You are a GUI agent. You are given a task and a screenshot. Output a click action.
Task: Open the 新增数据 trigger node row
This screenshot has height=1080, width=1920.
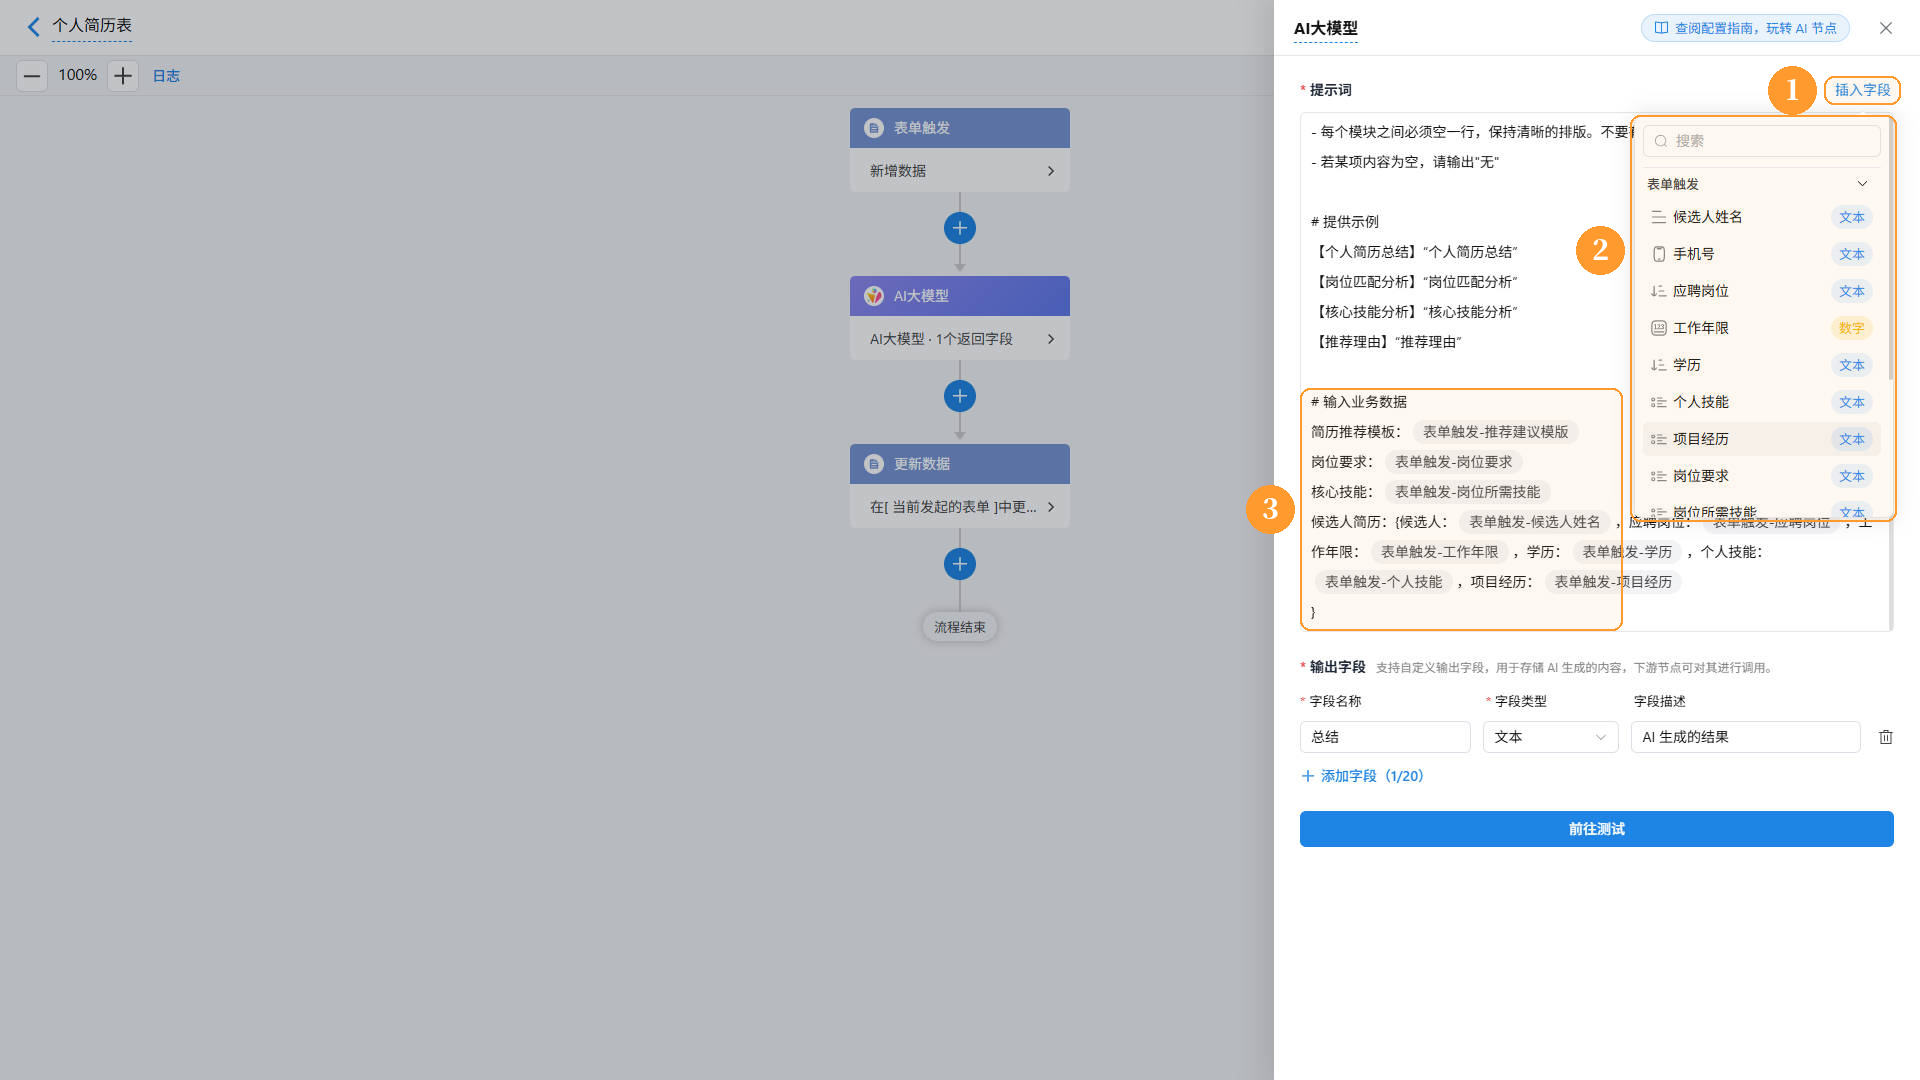click(x=960, y=171)
